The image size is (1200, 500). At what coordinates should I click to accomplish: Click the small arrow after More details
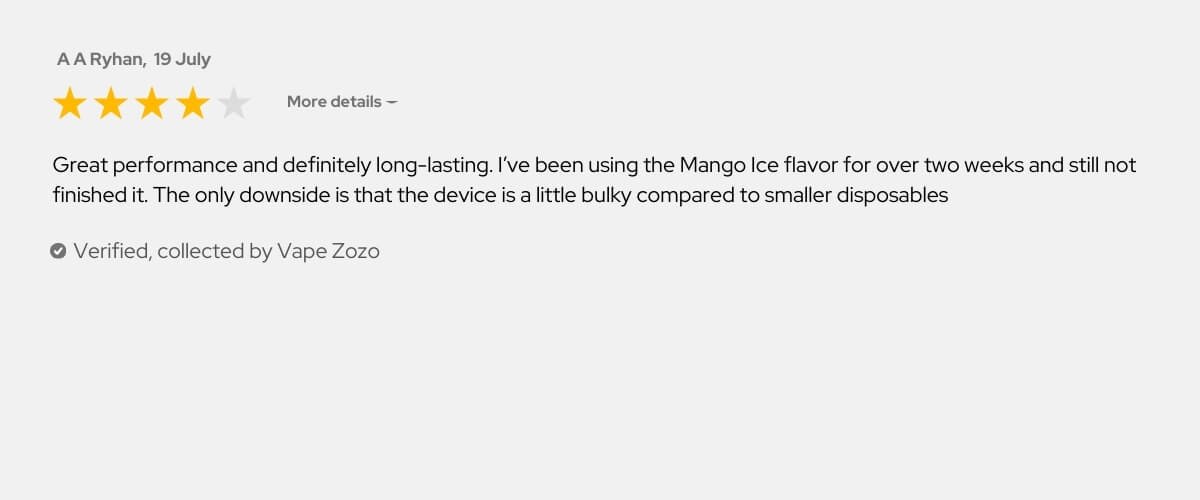[x=392, y=102]
